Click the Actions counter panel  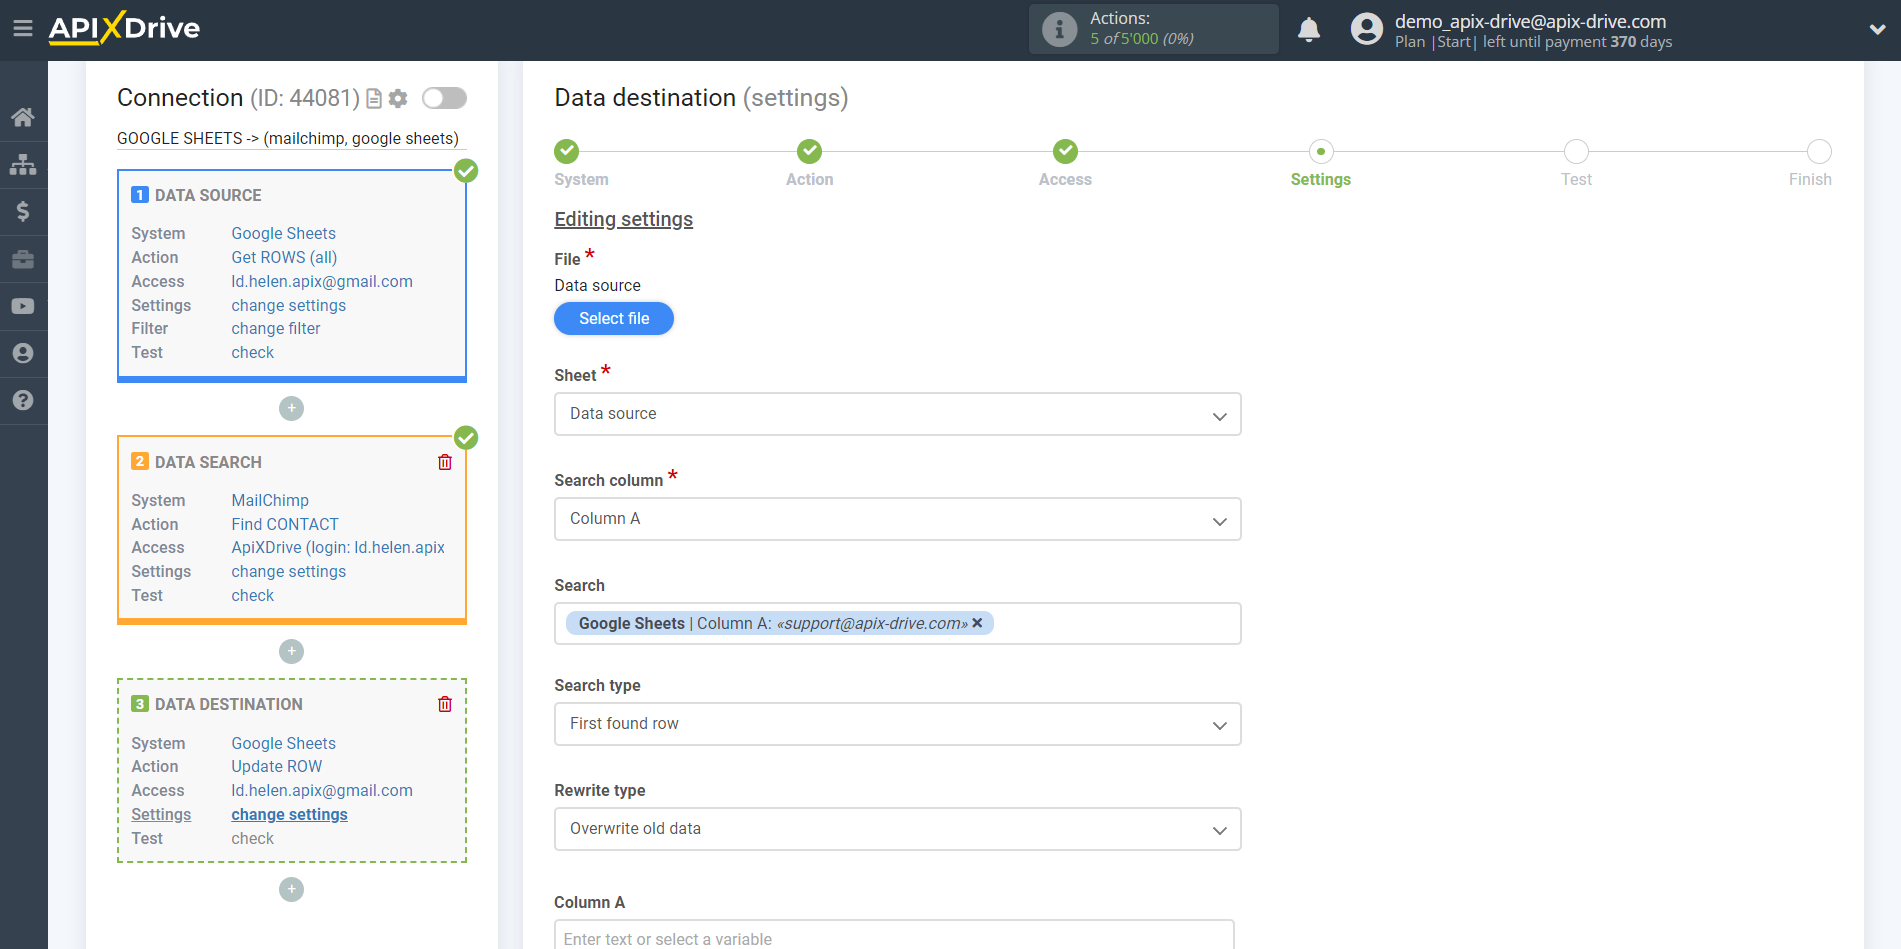tap(1153, 29)
